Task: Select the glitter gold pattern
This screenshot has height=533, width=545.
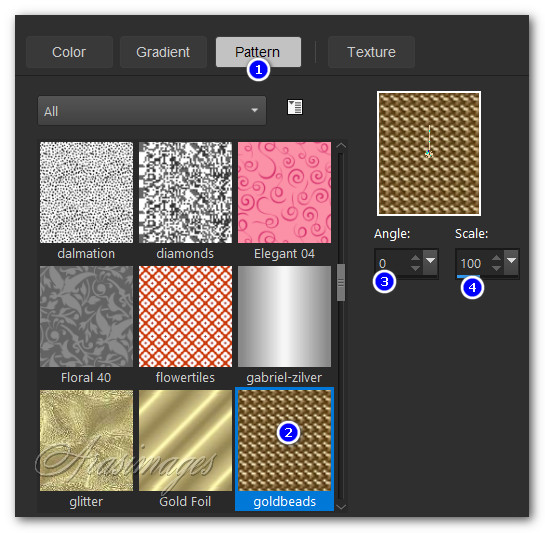Action: (86, 440)
